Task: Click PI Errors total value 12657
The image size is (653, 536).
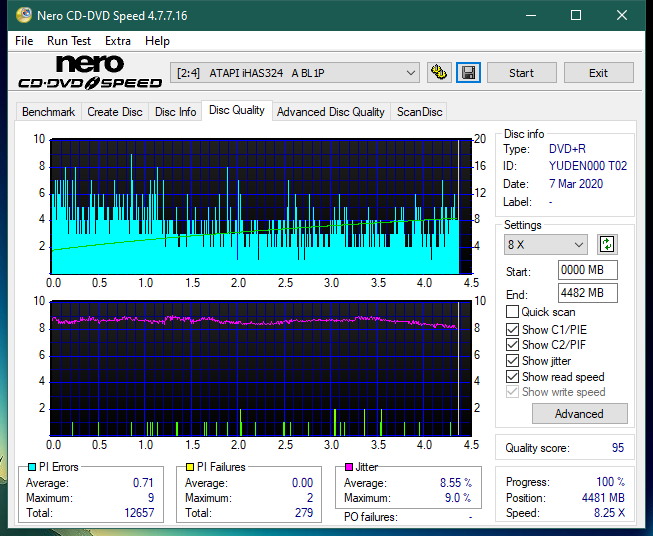Action: 139,513
